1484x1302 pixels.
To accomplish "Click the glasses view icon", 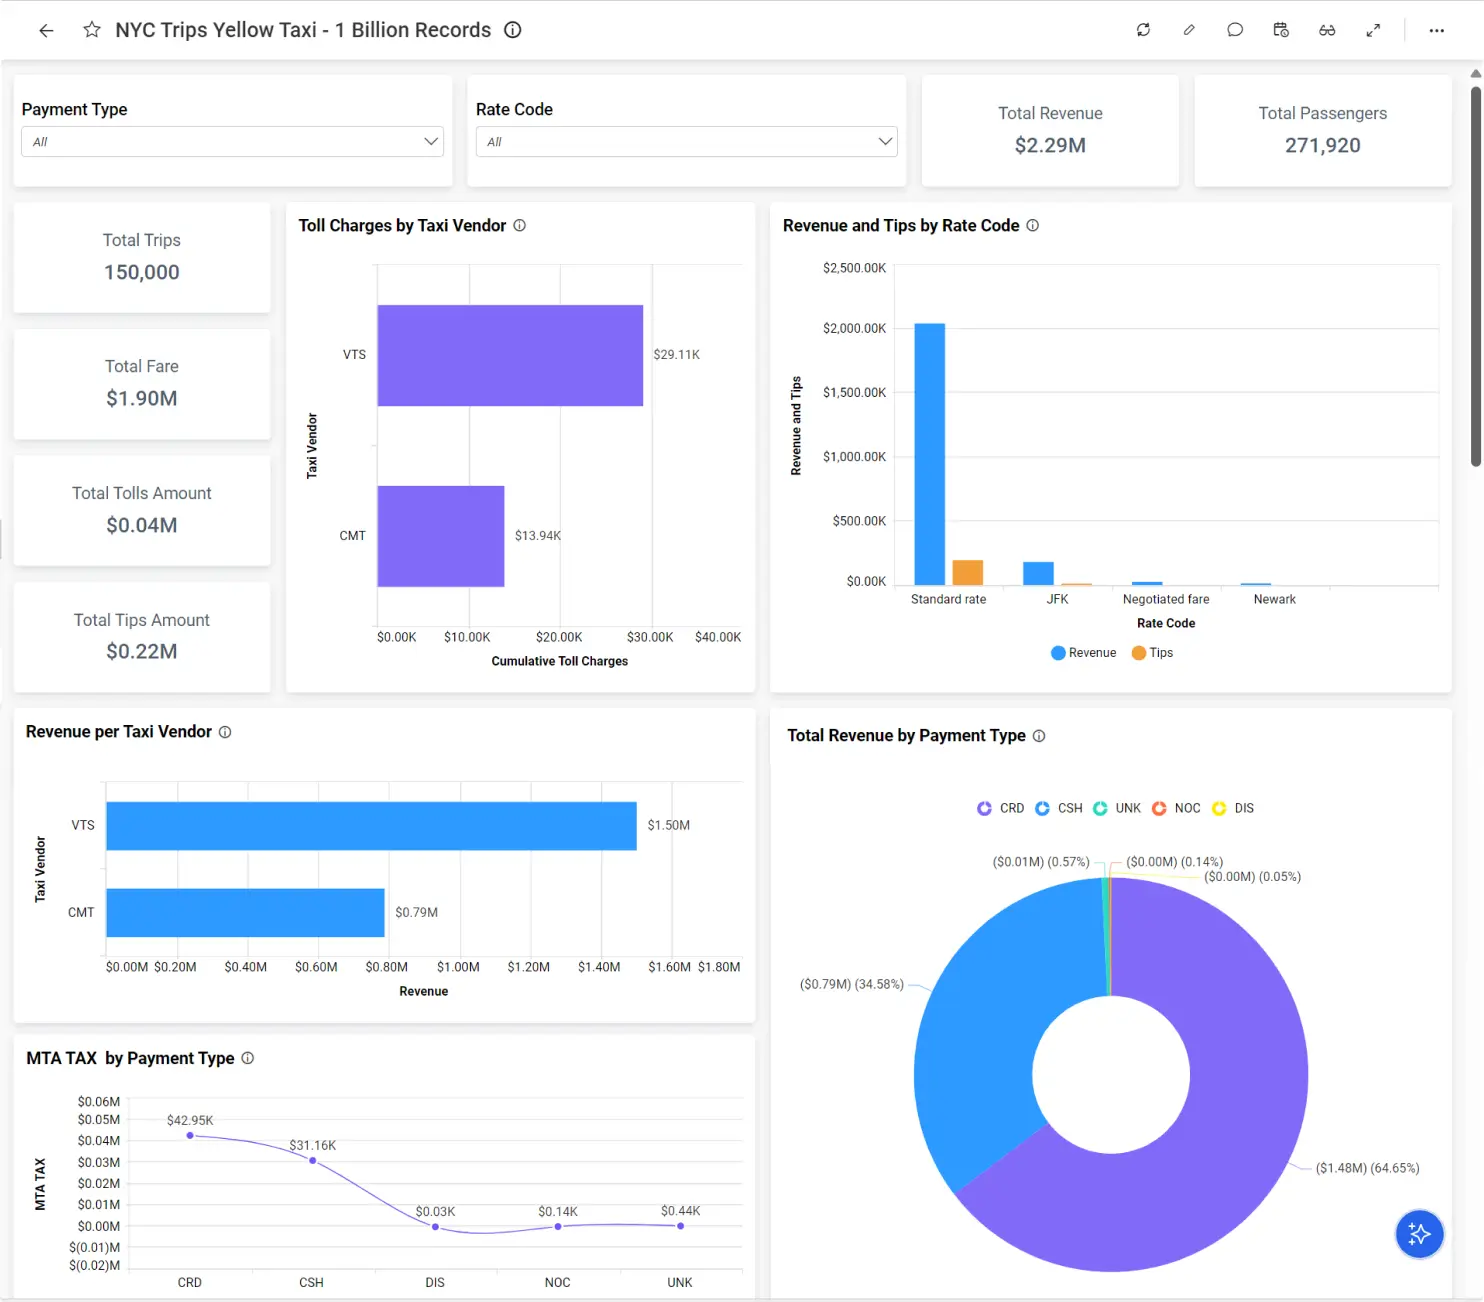I will point(1327,30).
